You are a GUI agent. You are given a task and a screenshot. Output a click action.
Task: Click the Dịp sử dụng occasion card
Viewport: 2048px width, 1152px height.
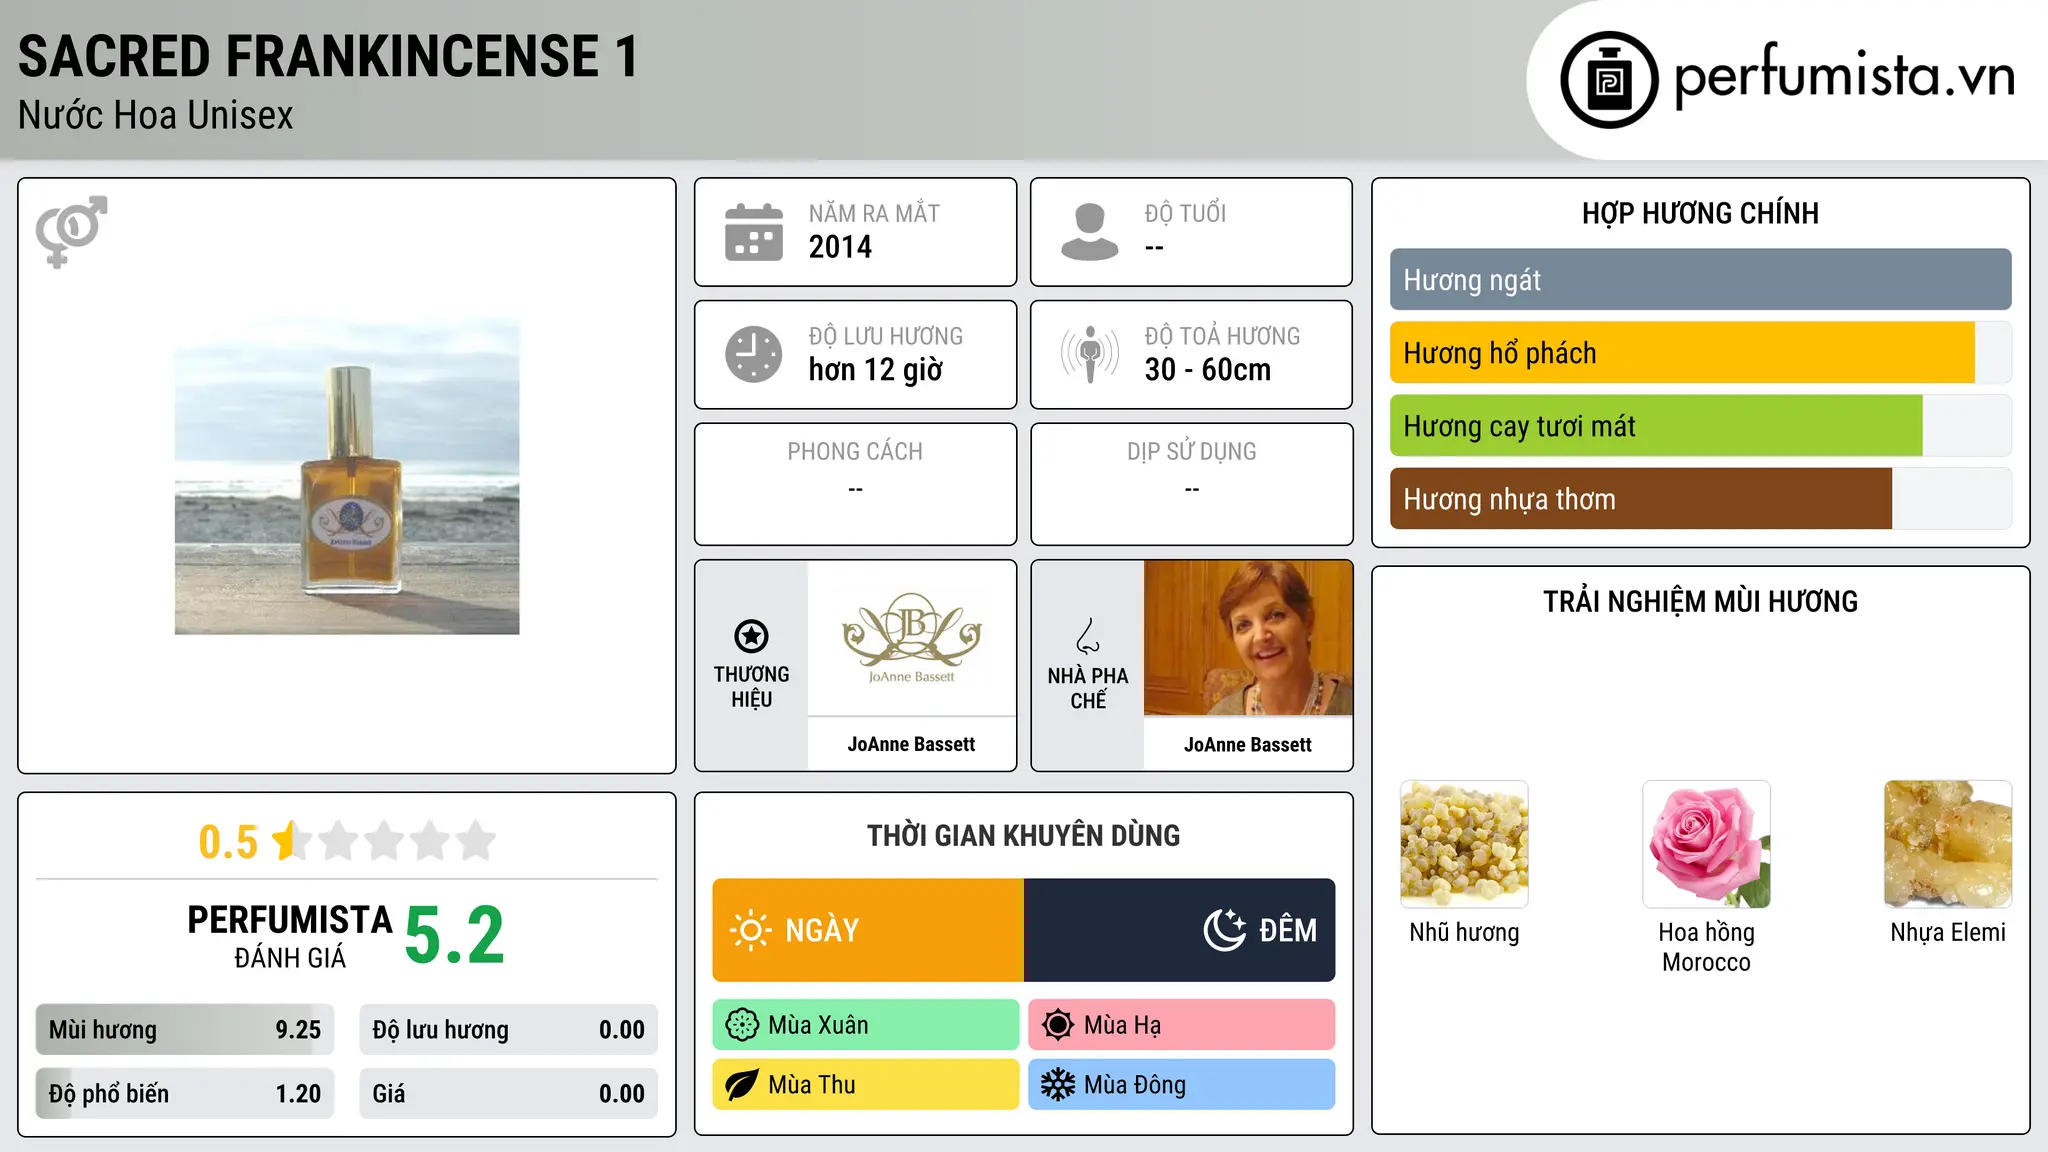[x=1191, y=484]
